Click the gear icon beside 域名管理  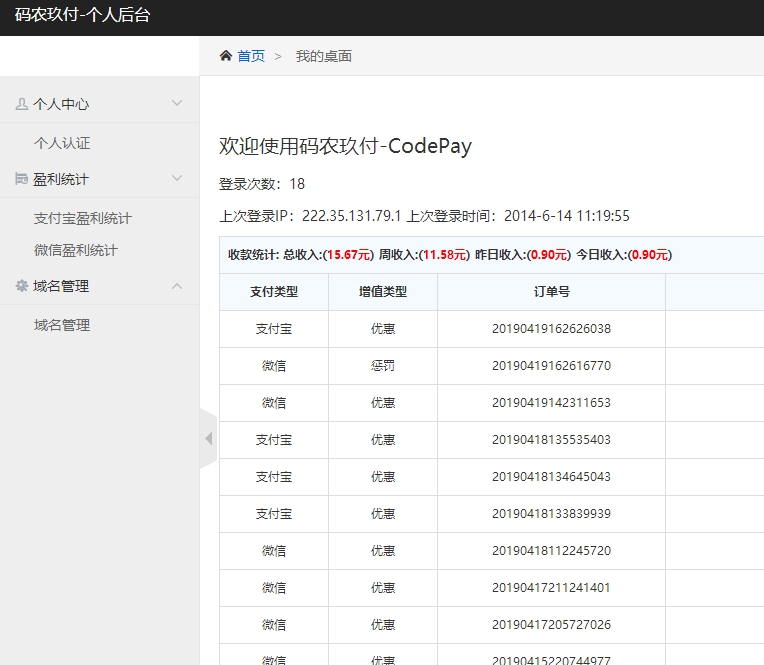(x=21, y=286)
